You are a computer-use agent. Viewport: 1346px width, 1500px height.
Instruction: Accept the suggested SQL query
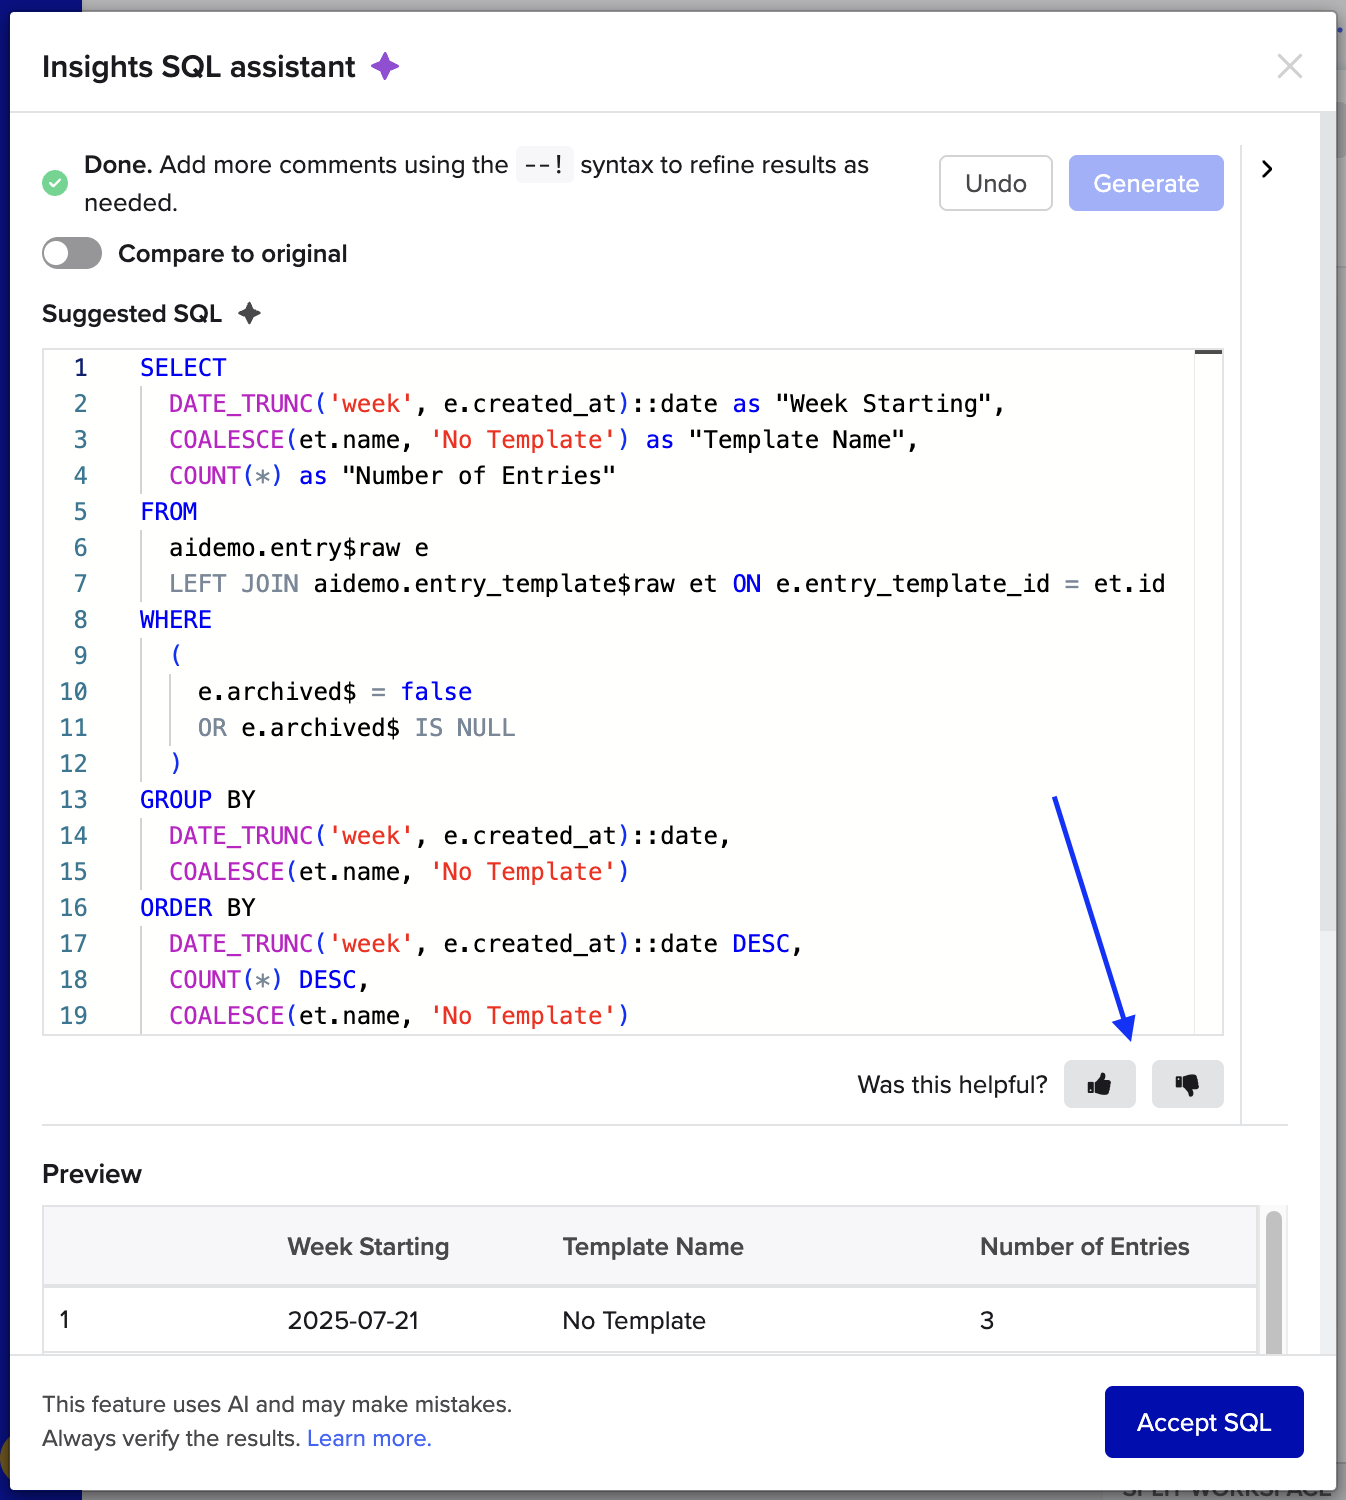[x=1203, y=1422]
